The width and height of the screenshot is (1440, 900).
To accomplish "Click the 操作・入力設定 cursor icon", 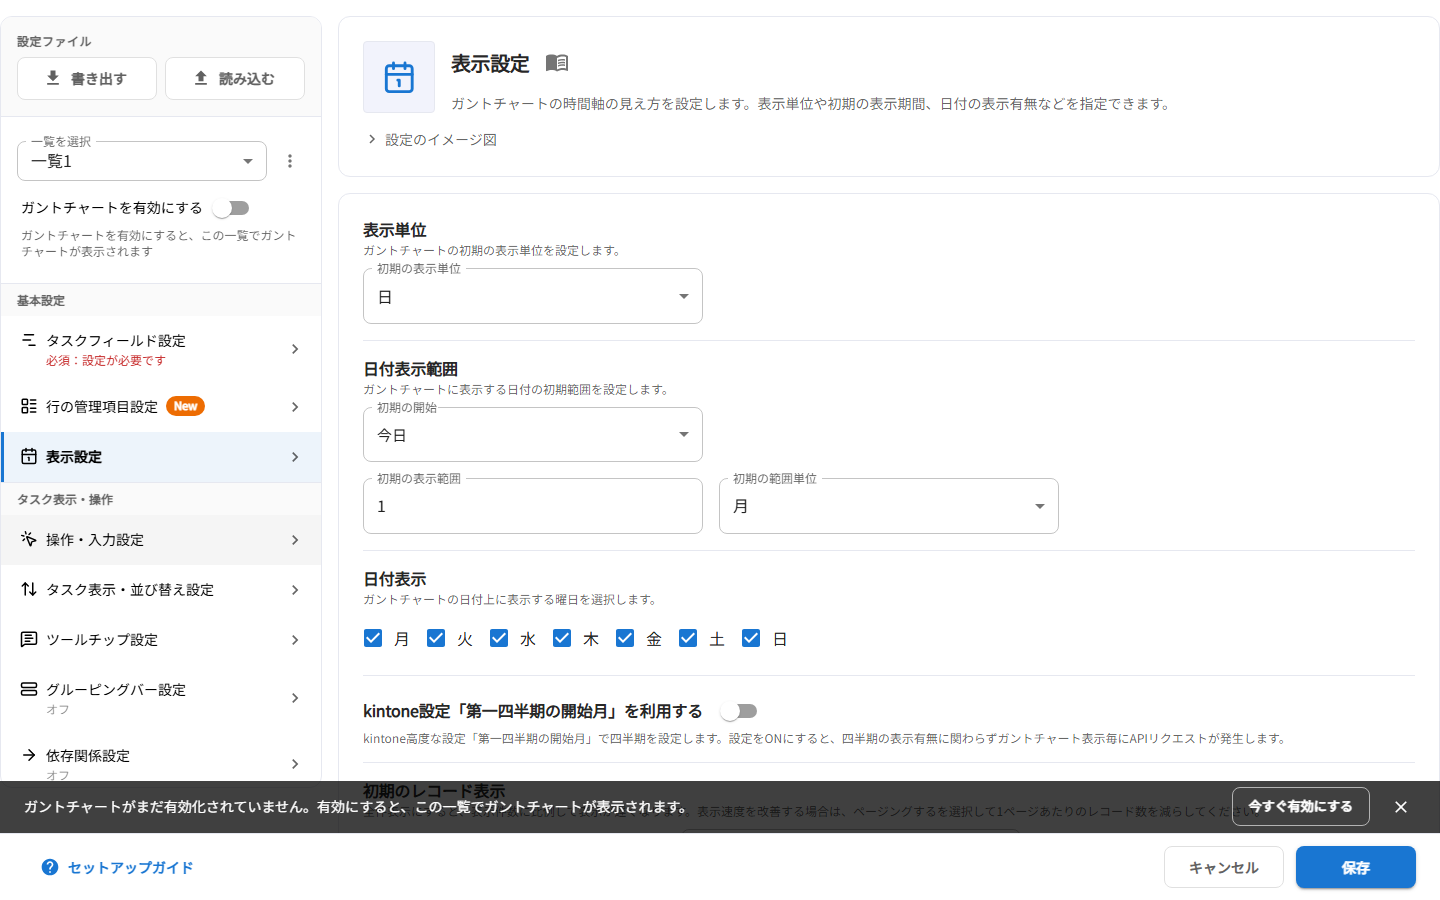I will tap(29, 539).
